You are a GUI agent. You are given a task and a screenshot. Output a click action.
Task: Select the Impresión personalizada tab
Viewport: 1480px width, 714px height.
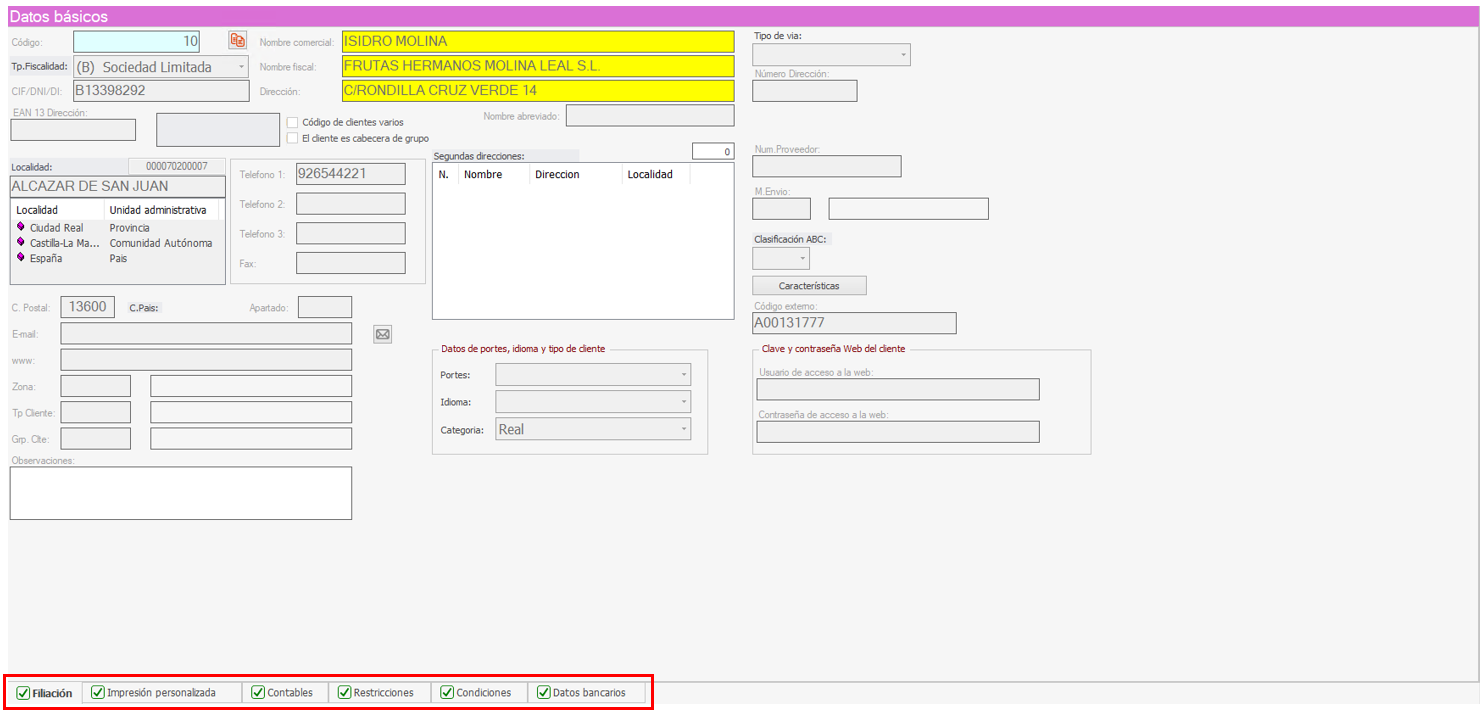pyautogui.click(x=160, y=692)
